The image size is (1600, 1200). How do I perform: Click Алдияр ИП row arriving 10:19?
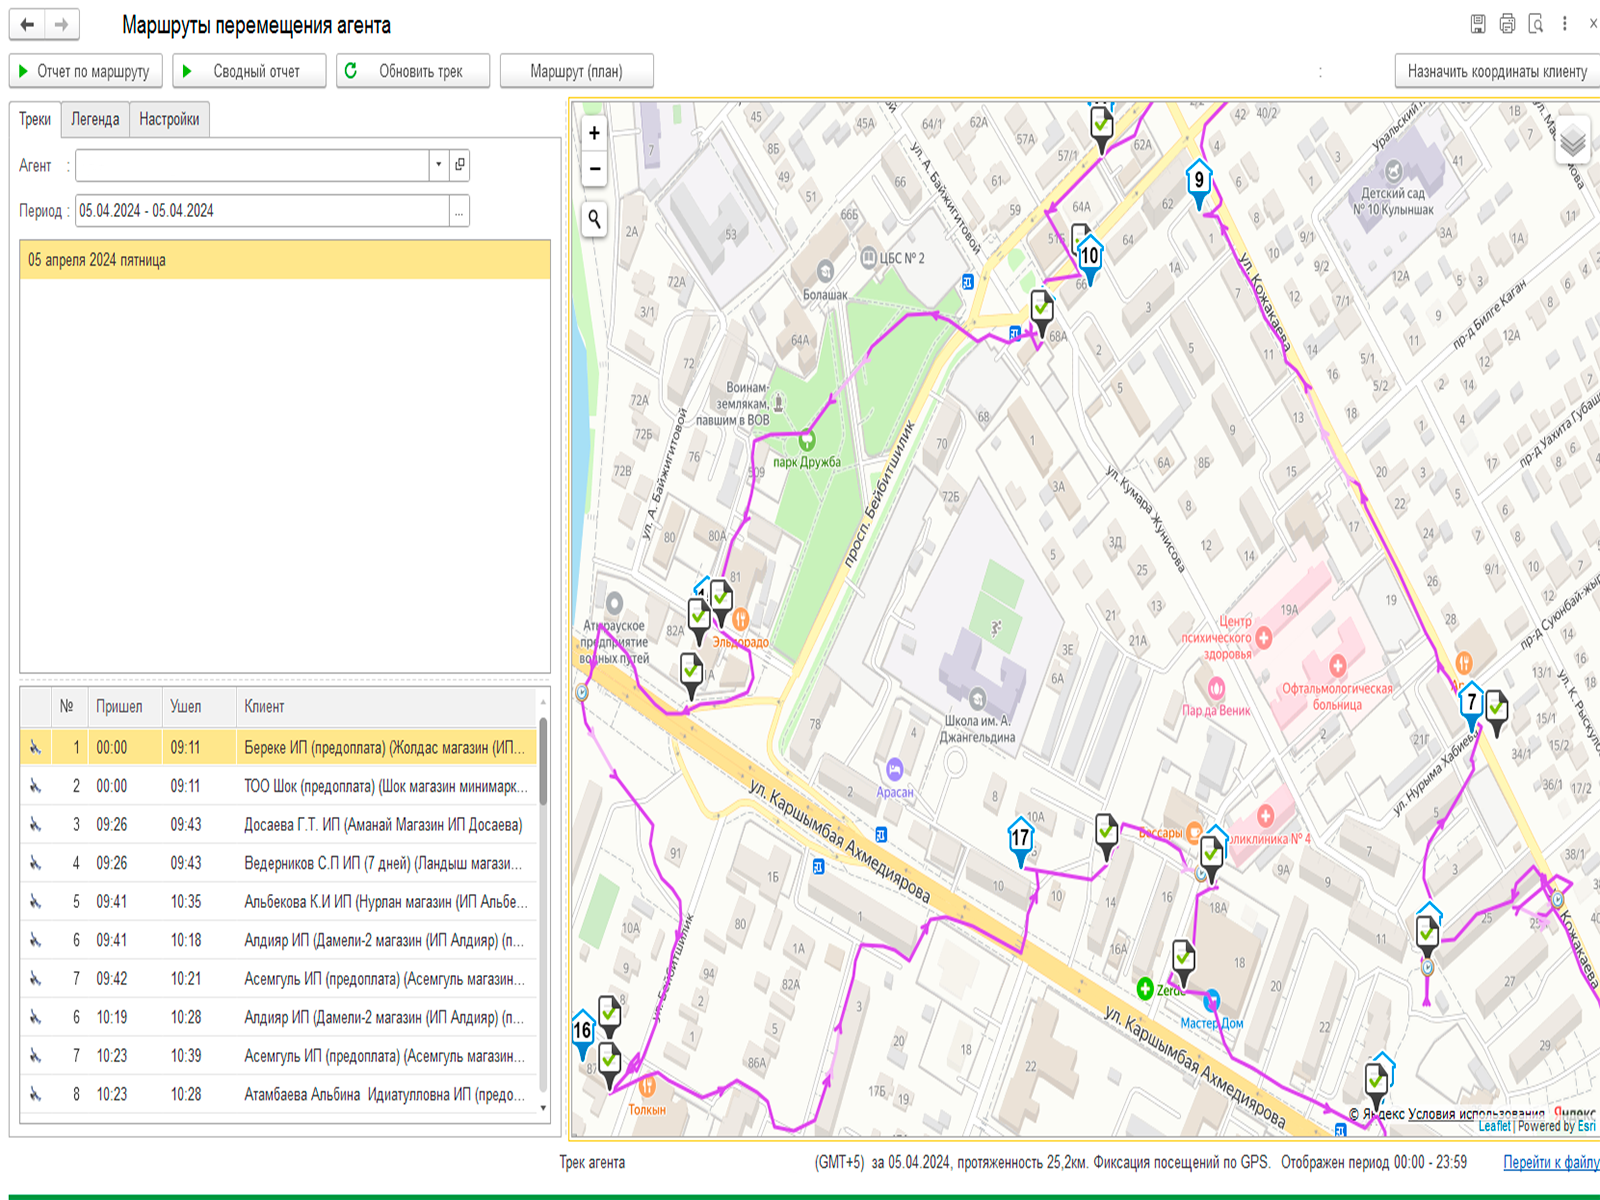[x=279, y=1017]
